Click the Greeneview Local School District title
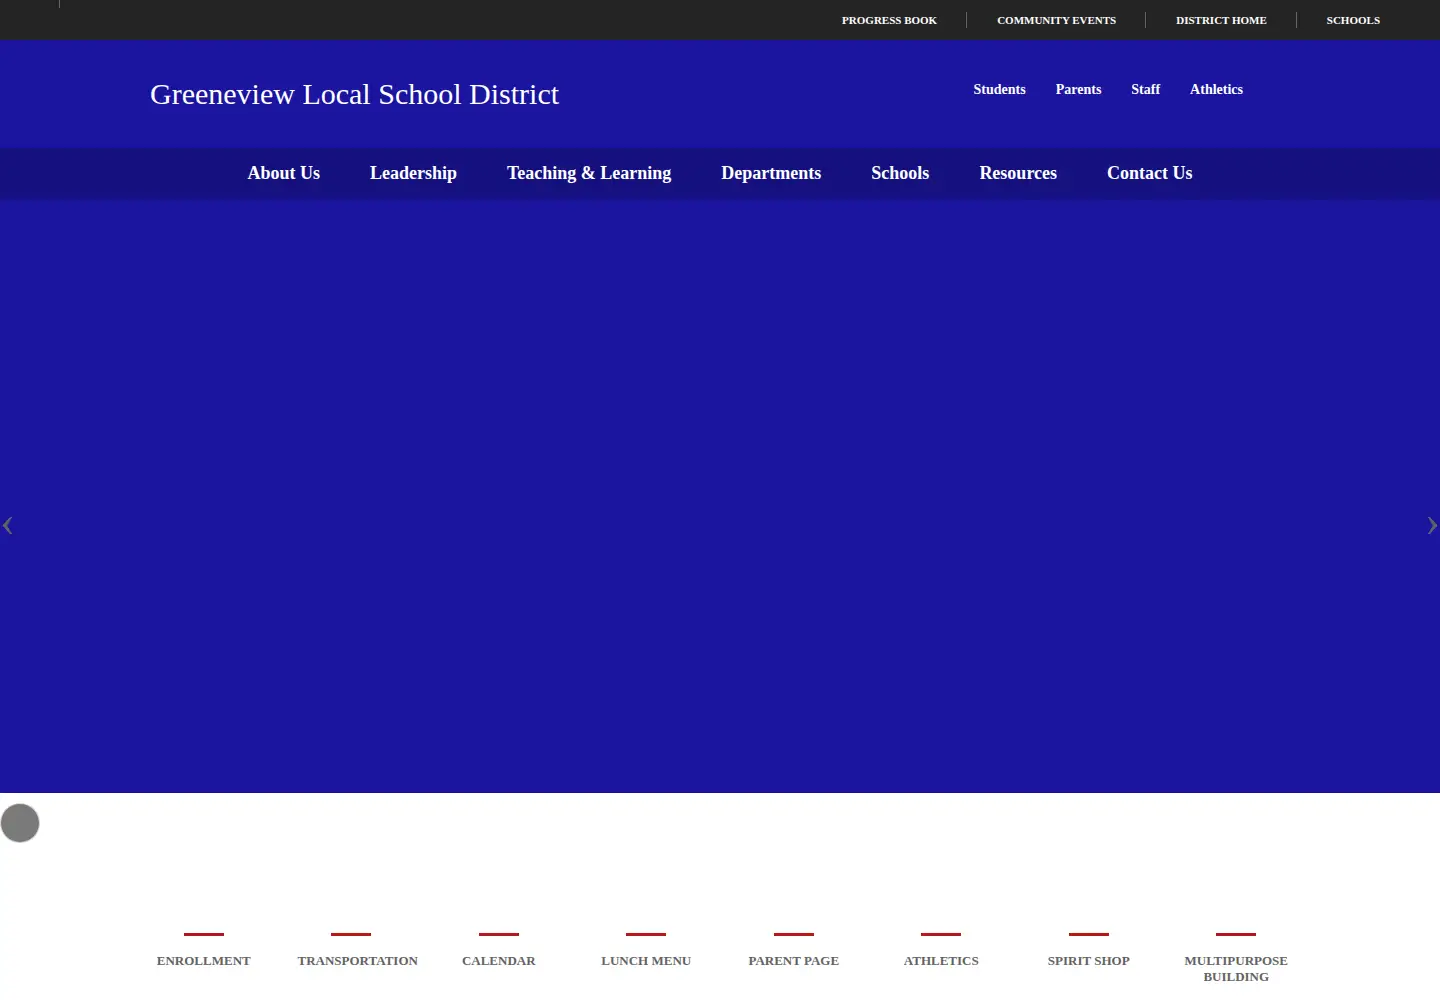This screenshot has width=1440, height=1000. tap(354, 94)
